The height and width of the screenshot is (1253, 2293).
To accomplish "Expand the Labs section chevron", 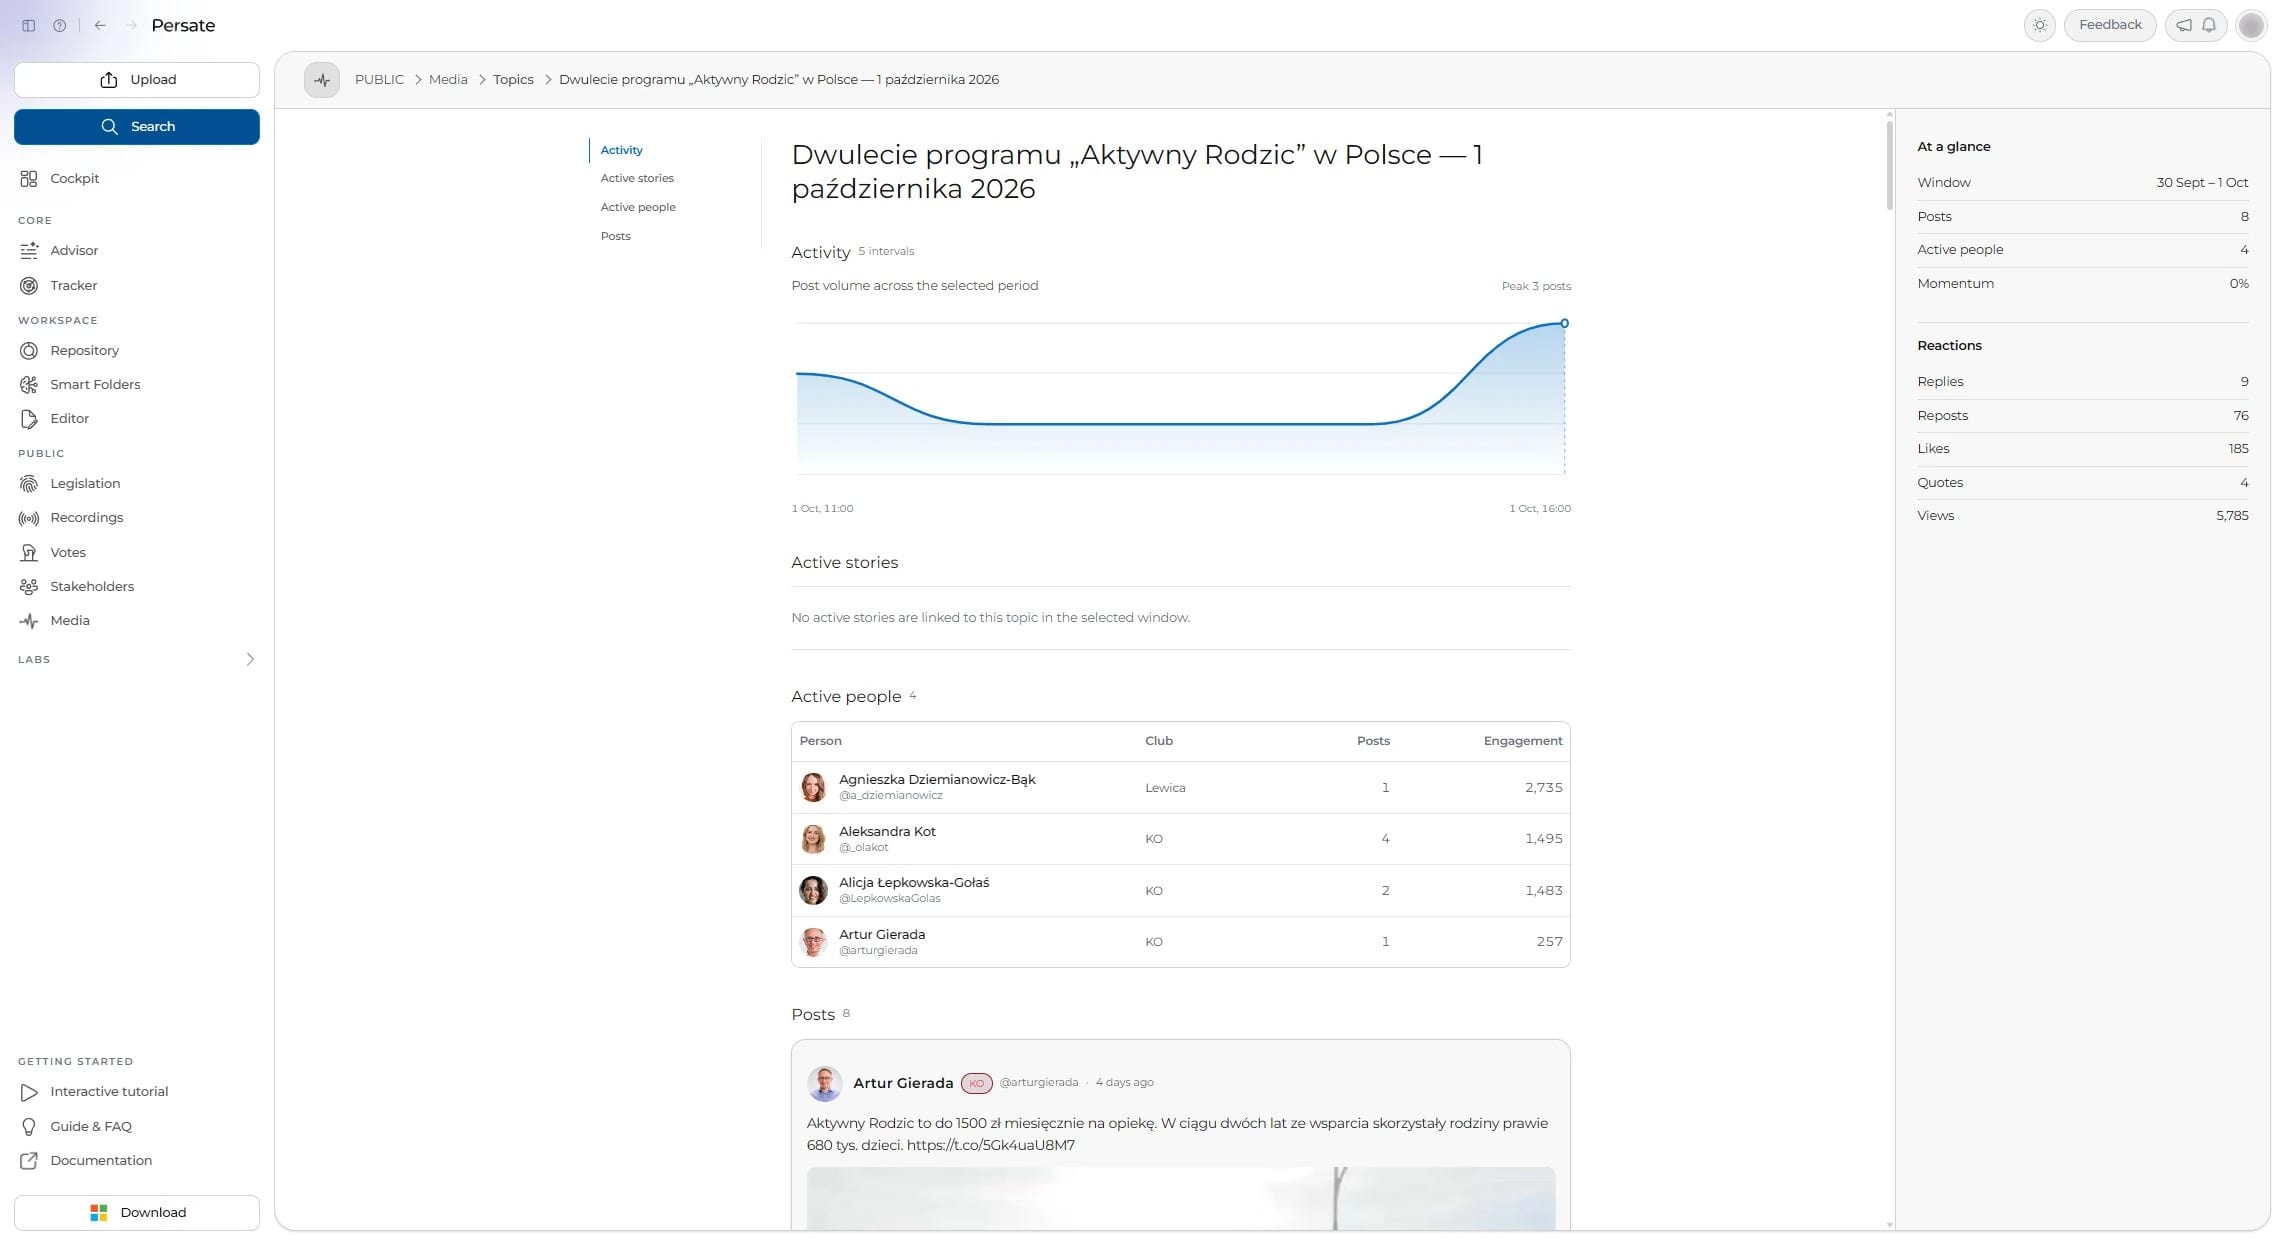I will [x=250, y=660].
